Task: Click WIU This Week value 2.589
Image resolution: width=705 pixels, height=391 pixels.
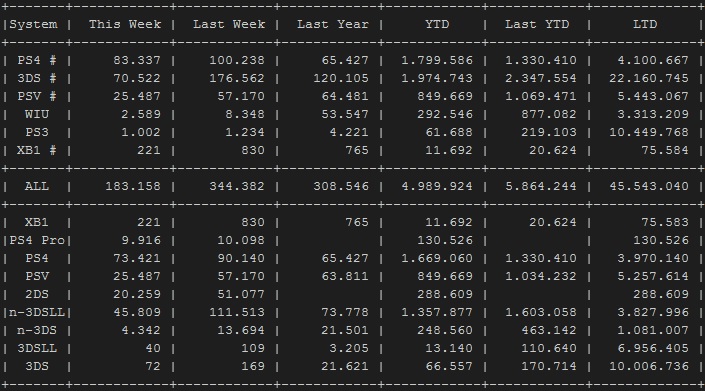Action: (141, 114)
